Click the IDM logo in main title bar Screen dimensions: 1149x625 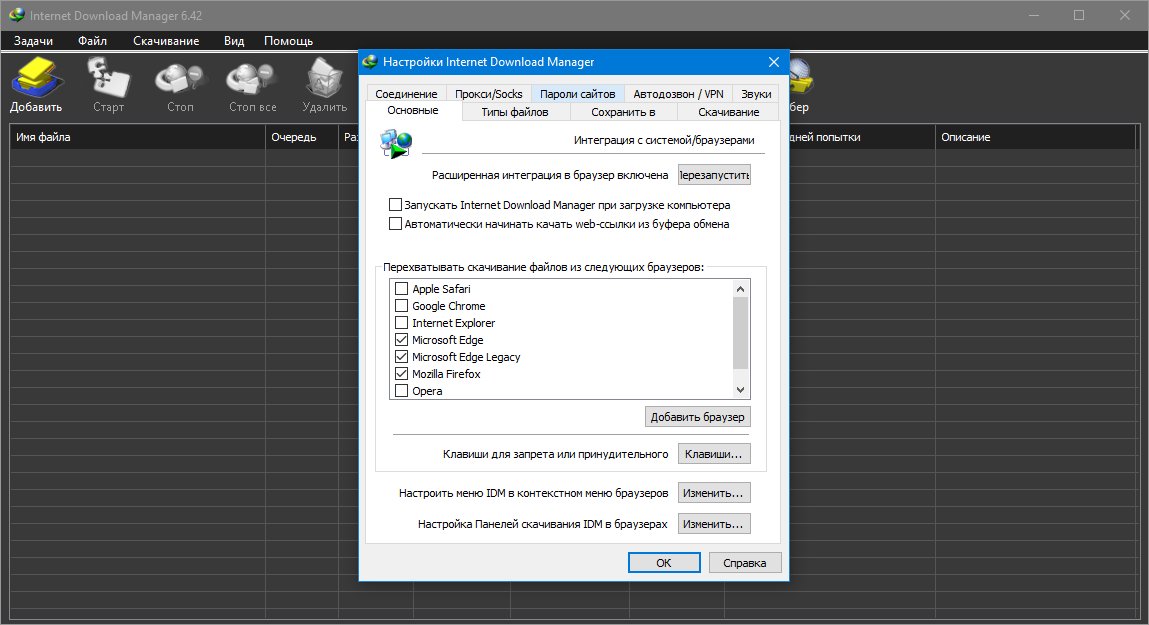[15, 15]
